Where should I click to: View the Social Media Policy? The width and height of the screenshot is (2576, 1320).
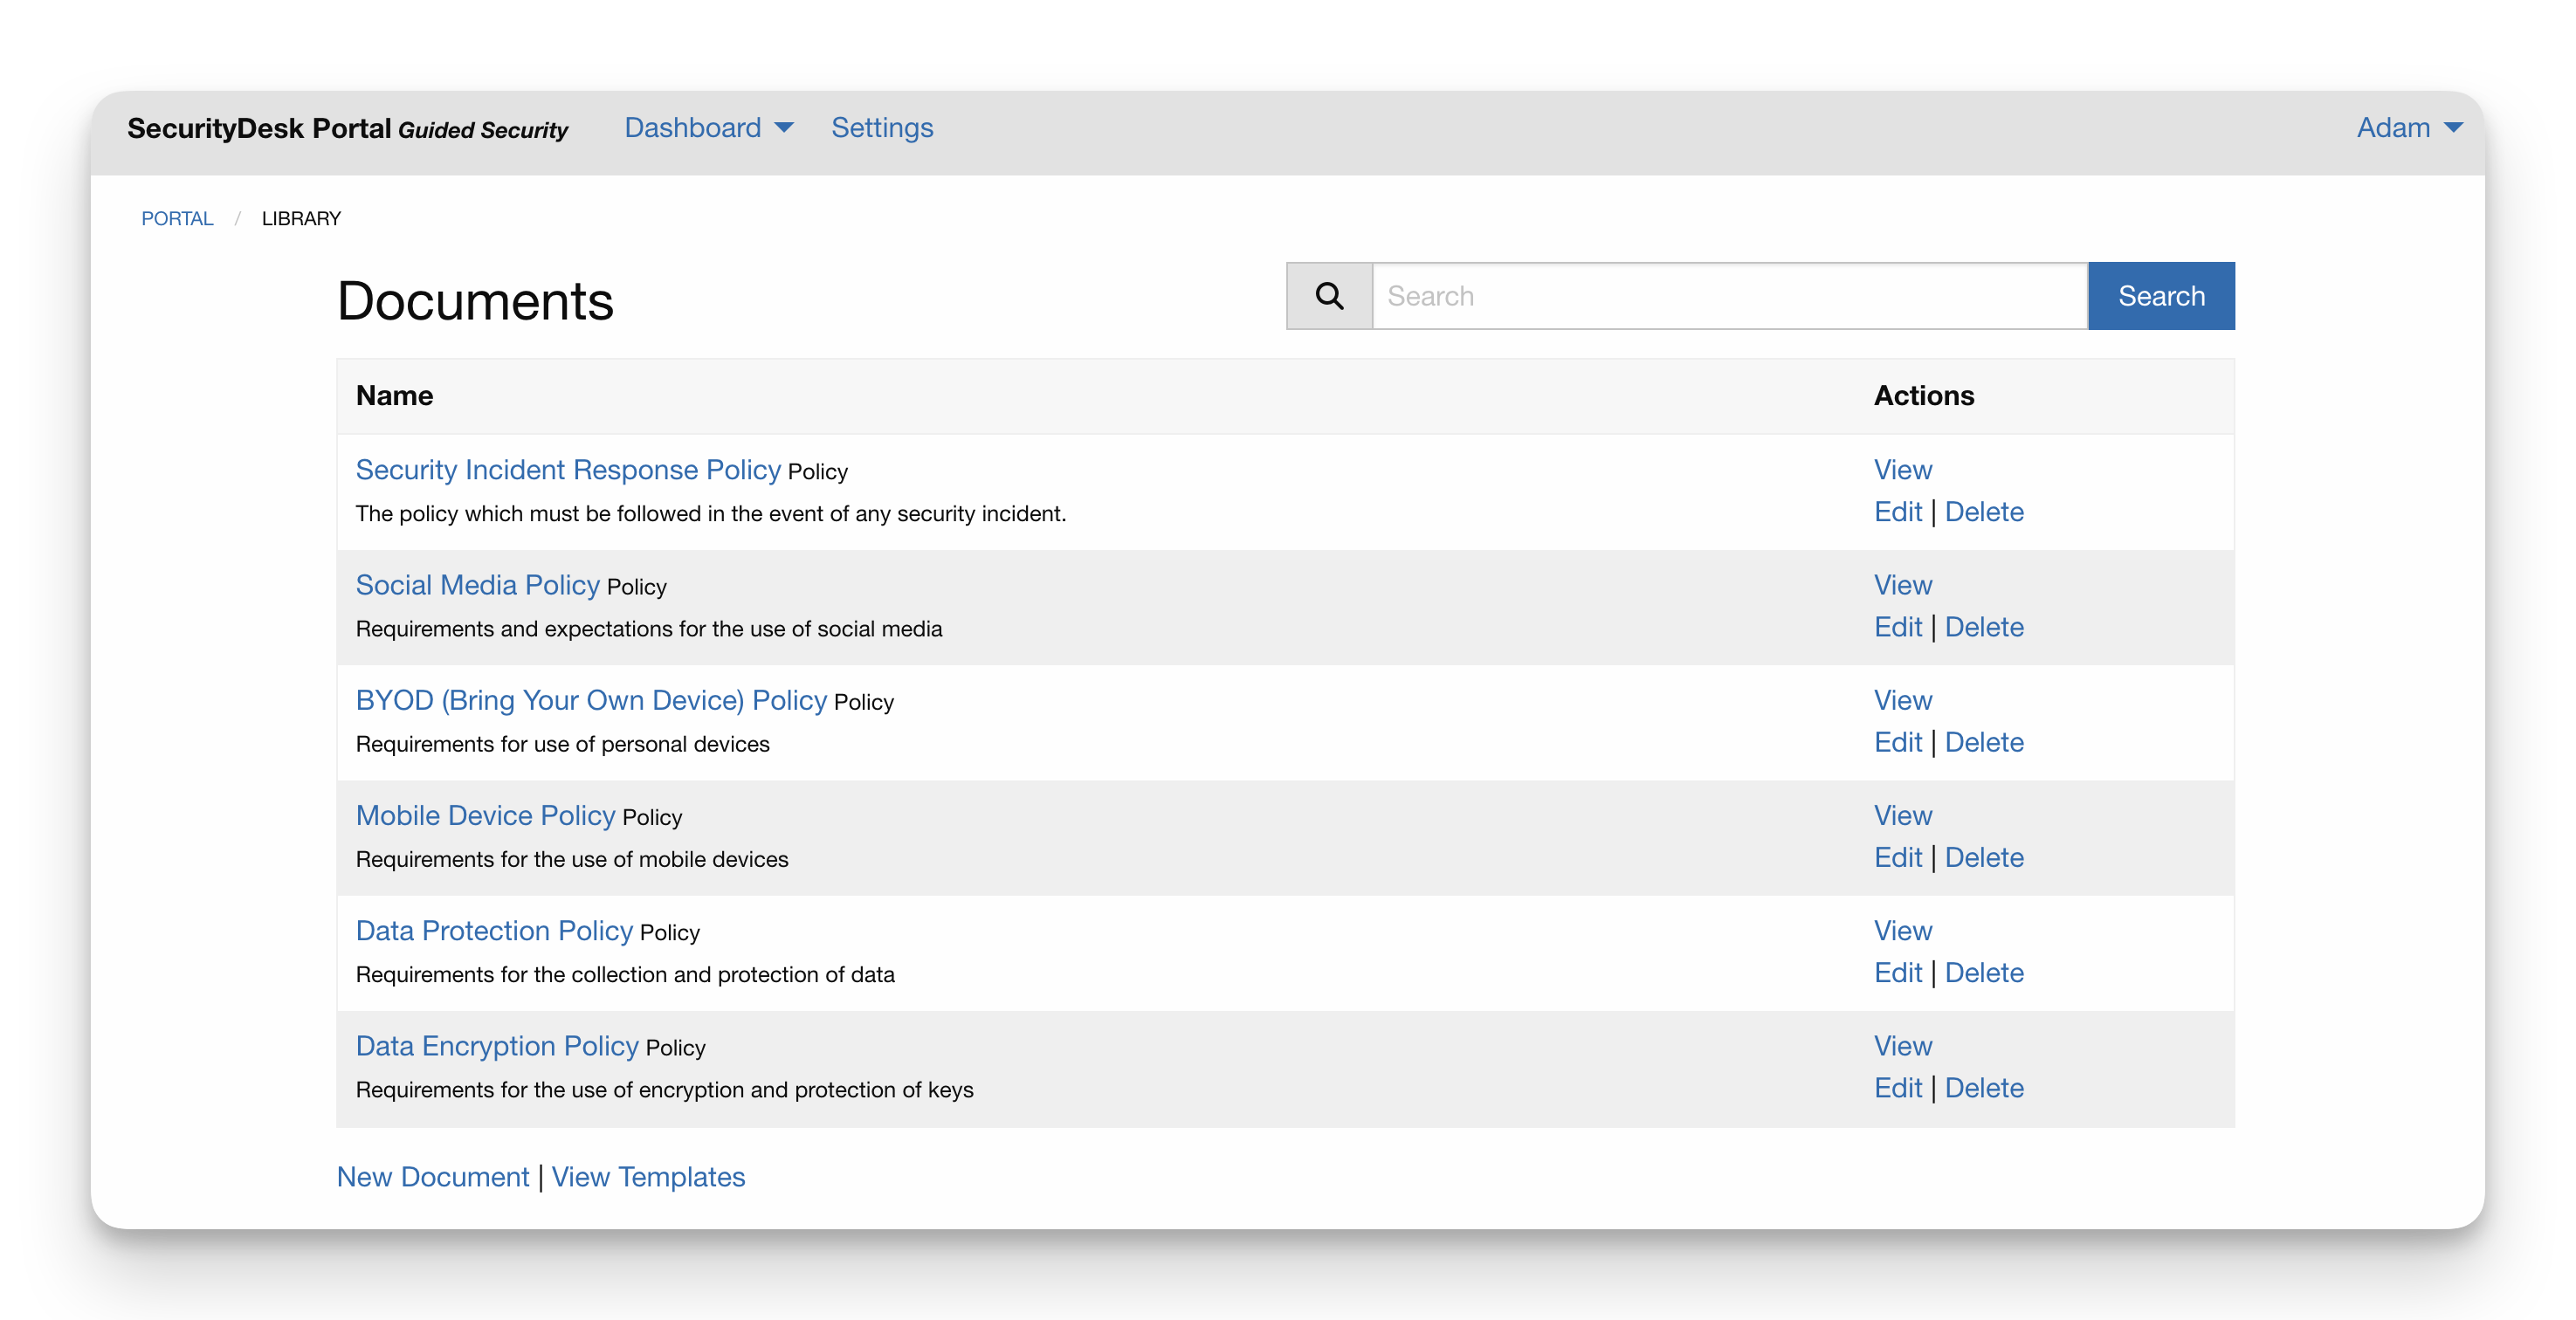1902,585
